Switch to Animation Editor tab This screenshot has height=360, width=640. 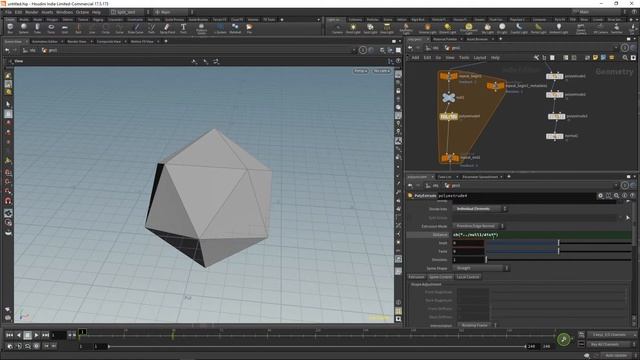pyautogui.click(x=45, y=41)
